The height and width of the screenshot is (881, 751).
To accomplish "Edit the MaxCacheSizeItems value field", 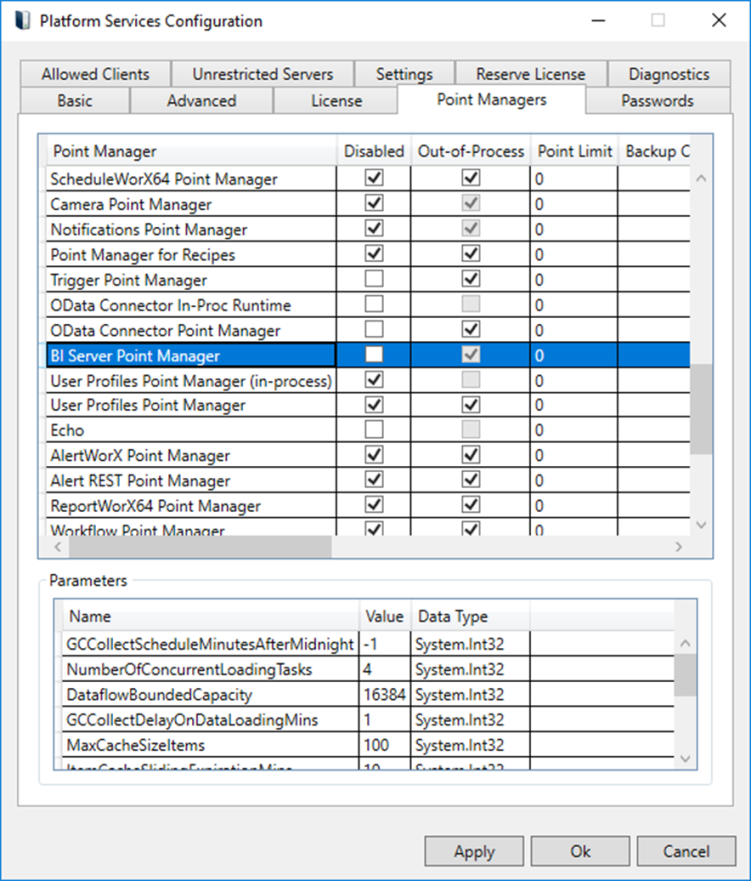I will click(385, 745).
